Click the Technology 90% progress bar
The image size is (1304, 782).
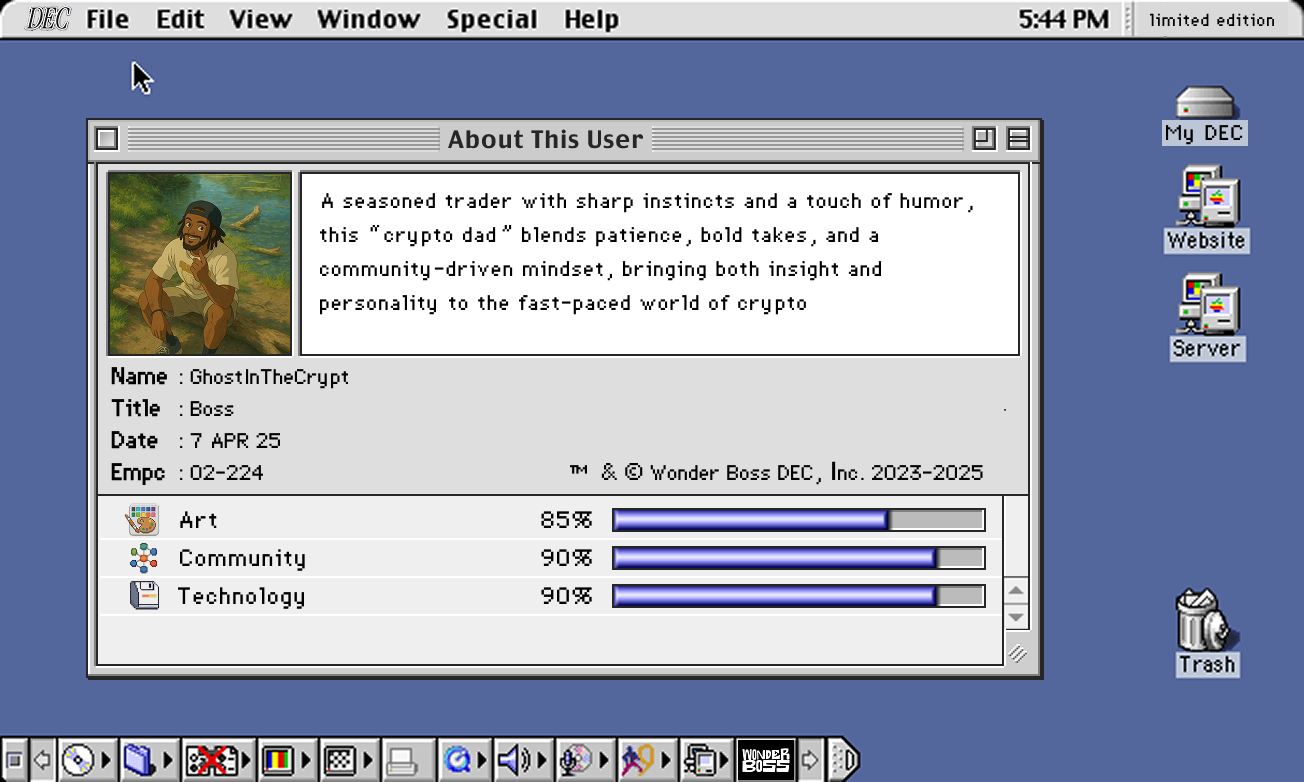click(798, 596)
